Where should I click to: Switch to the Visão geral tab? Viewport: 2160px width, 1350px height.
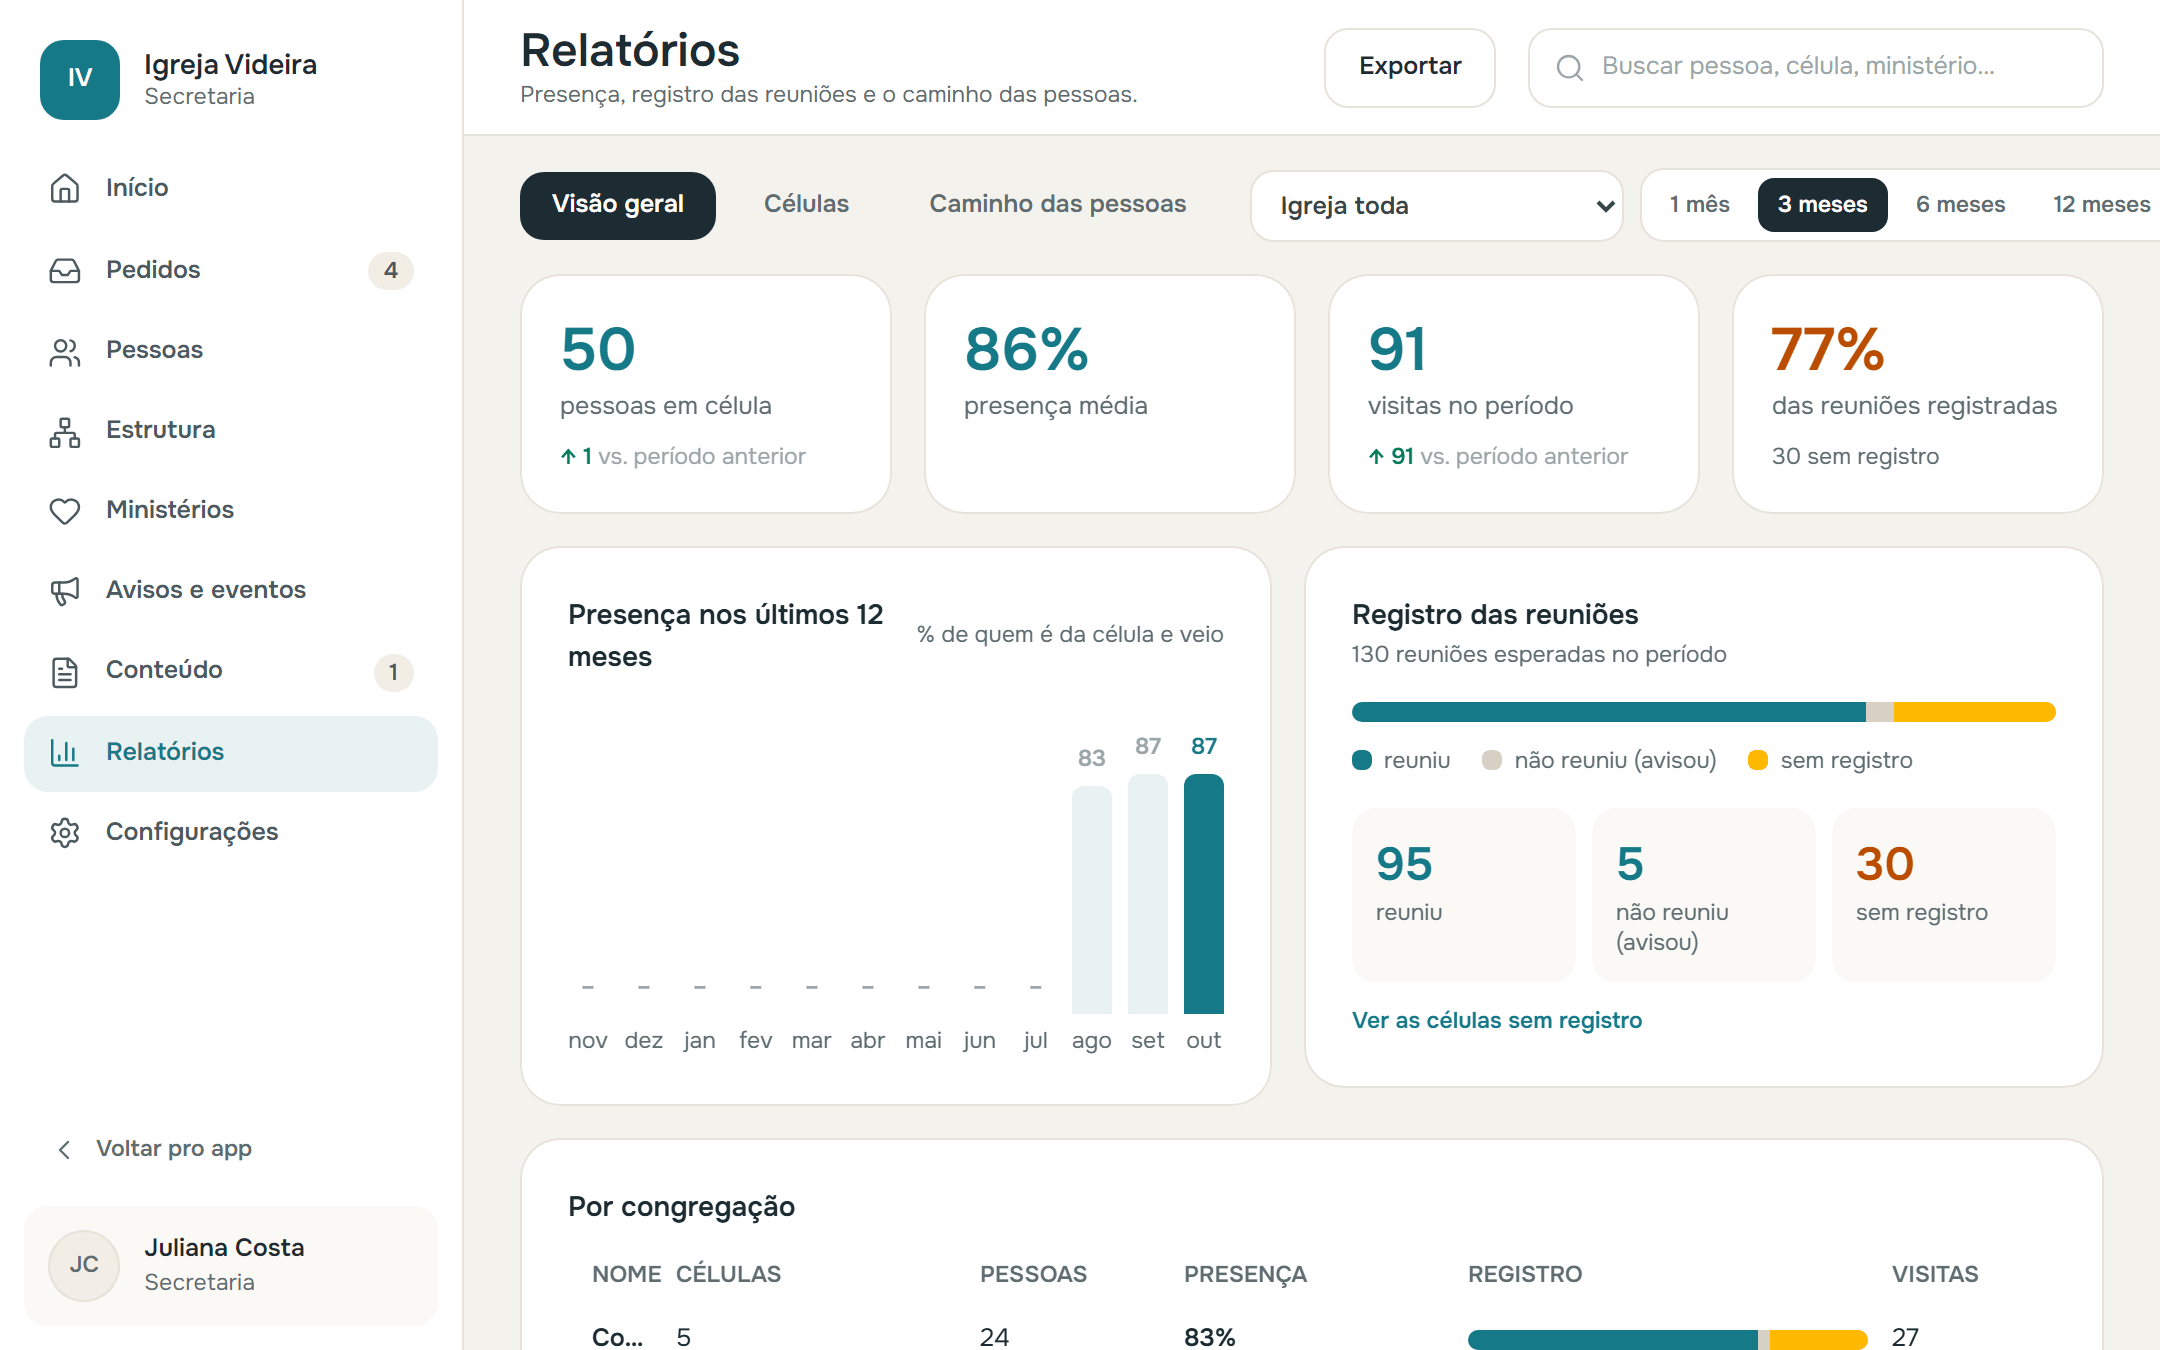[x=618, y=205]
